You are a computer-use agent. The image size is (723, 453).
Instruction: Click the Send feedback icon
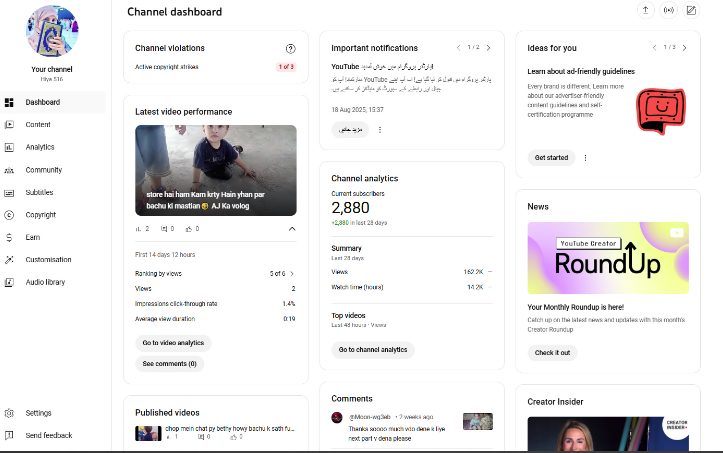click(x=9, y=435)
